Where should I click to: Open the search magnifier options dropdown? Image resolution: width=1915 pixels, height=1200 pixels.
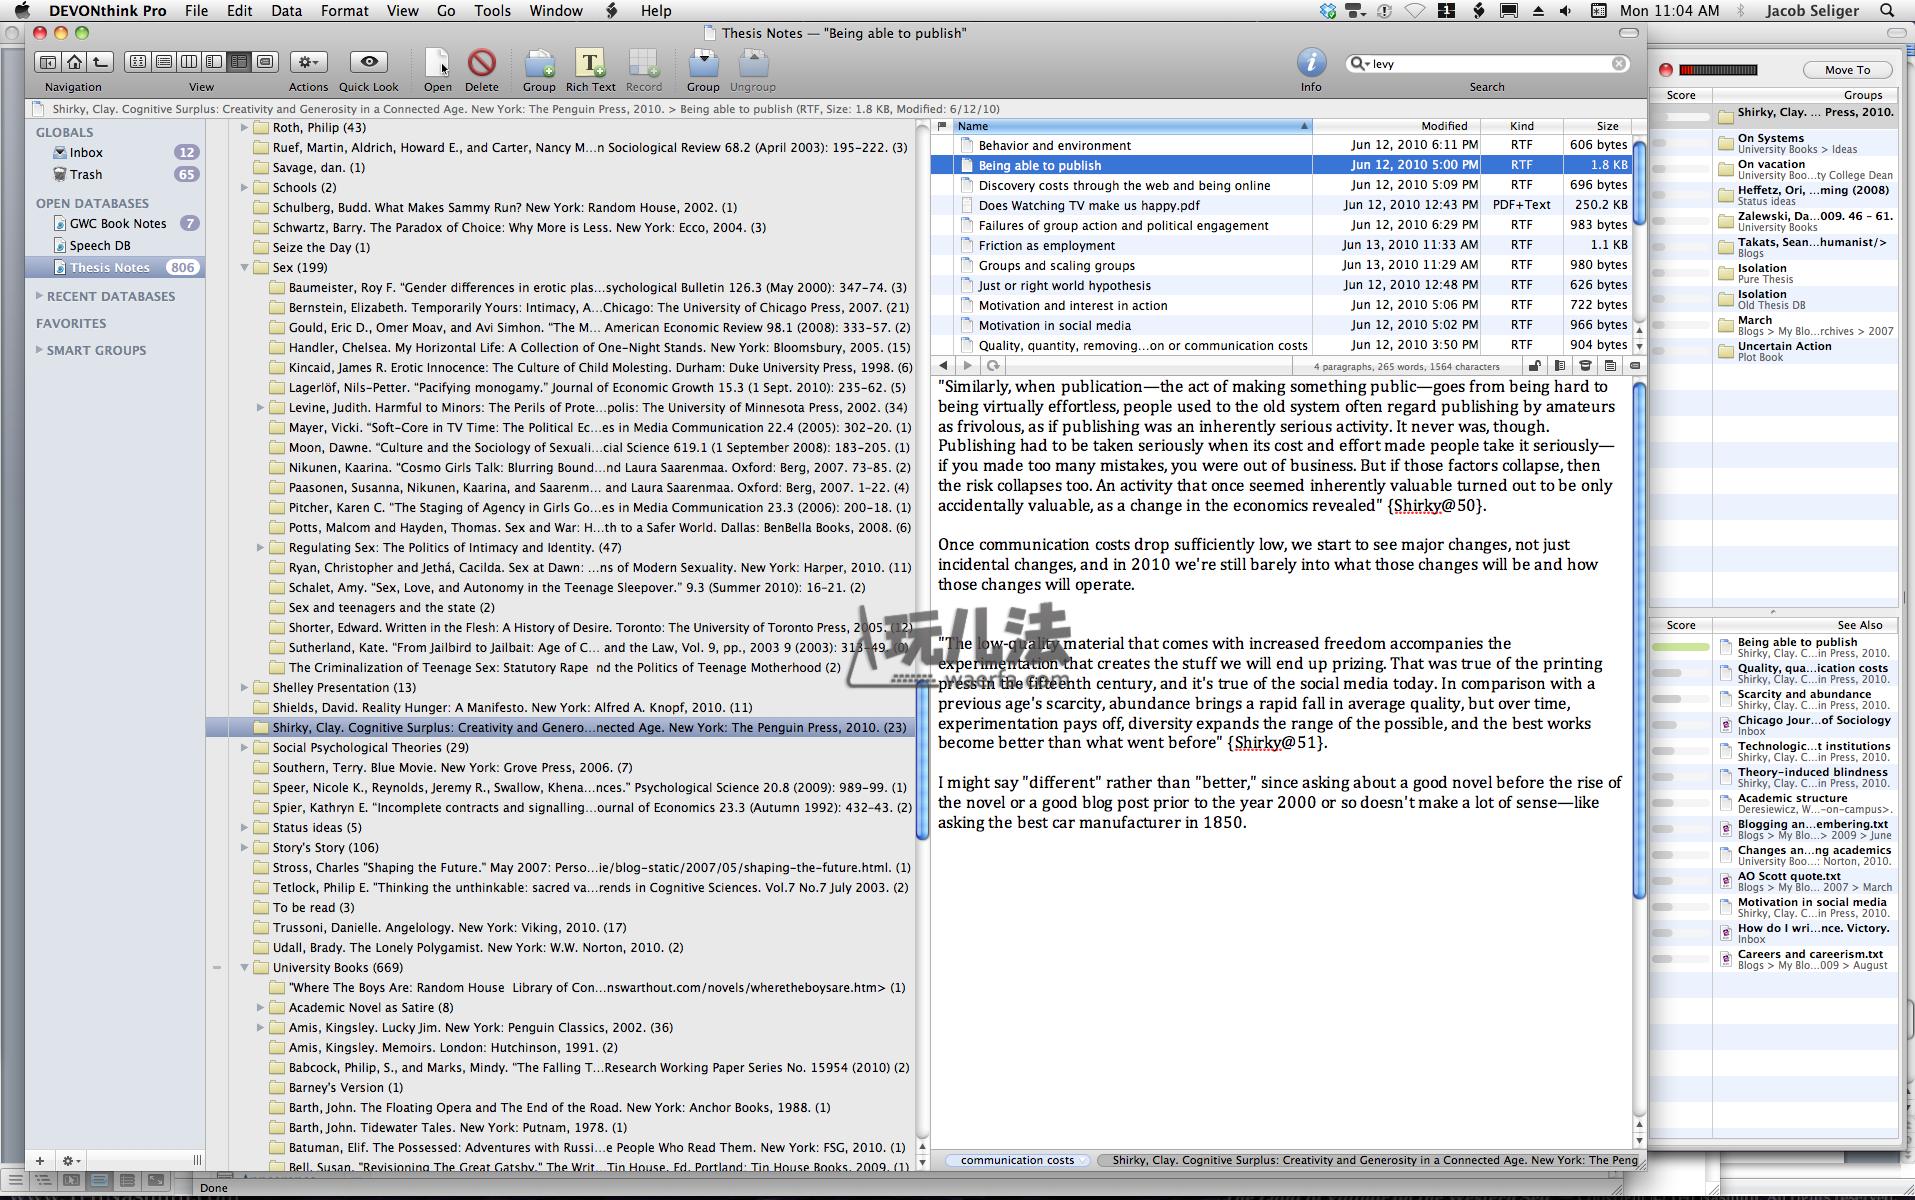pos(1359,64)
